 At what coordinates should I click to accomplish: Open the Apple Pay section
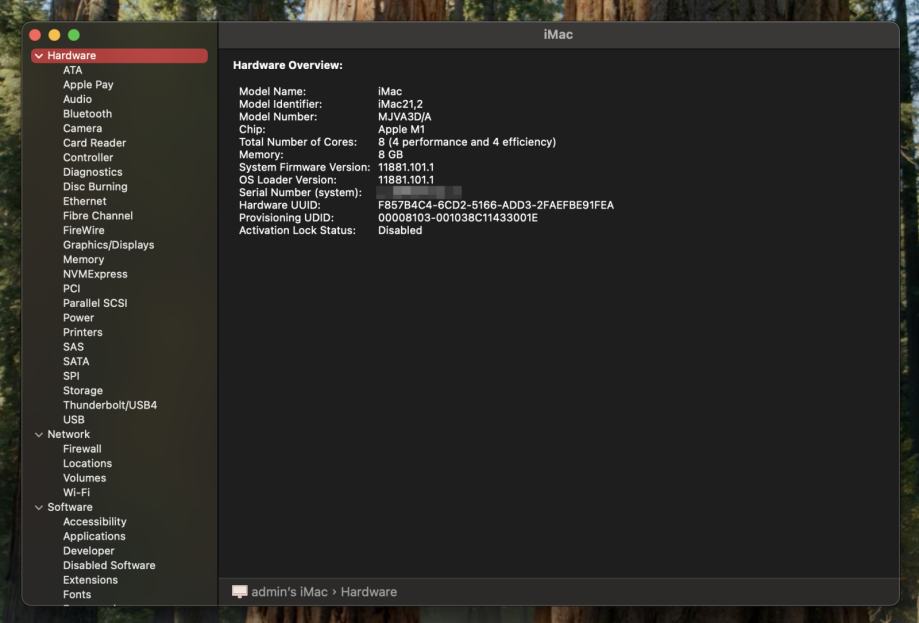click(x=88, y=85)
